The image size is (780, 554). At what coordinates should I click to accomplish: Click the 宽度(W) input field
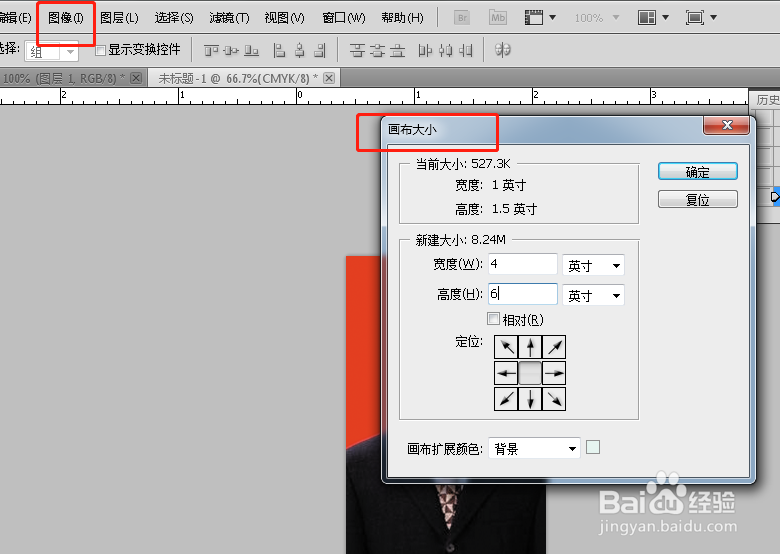point(523,264)
